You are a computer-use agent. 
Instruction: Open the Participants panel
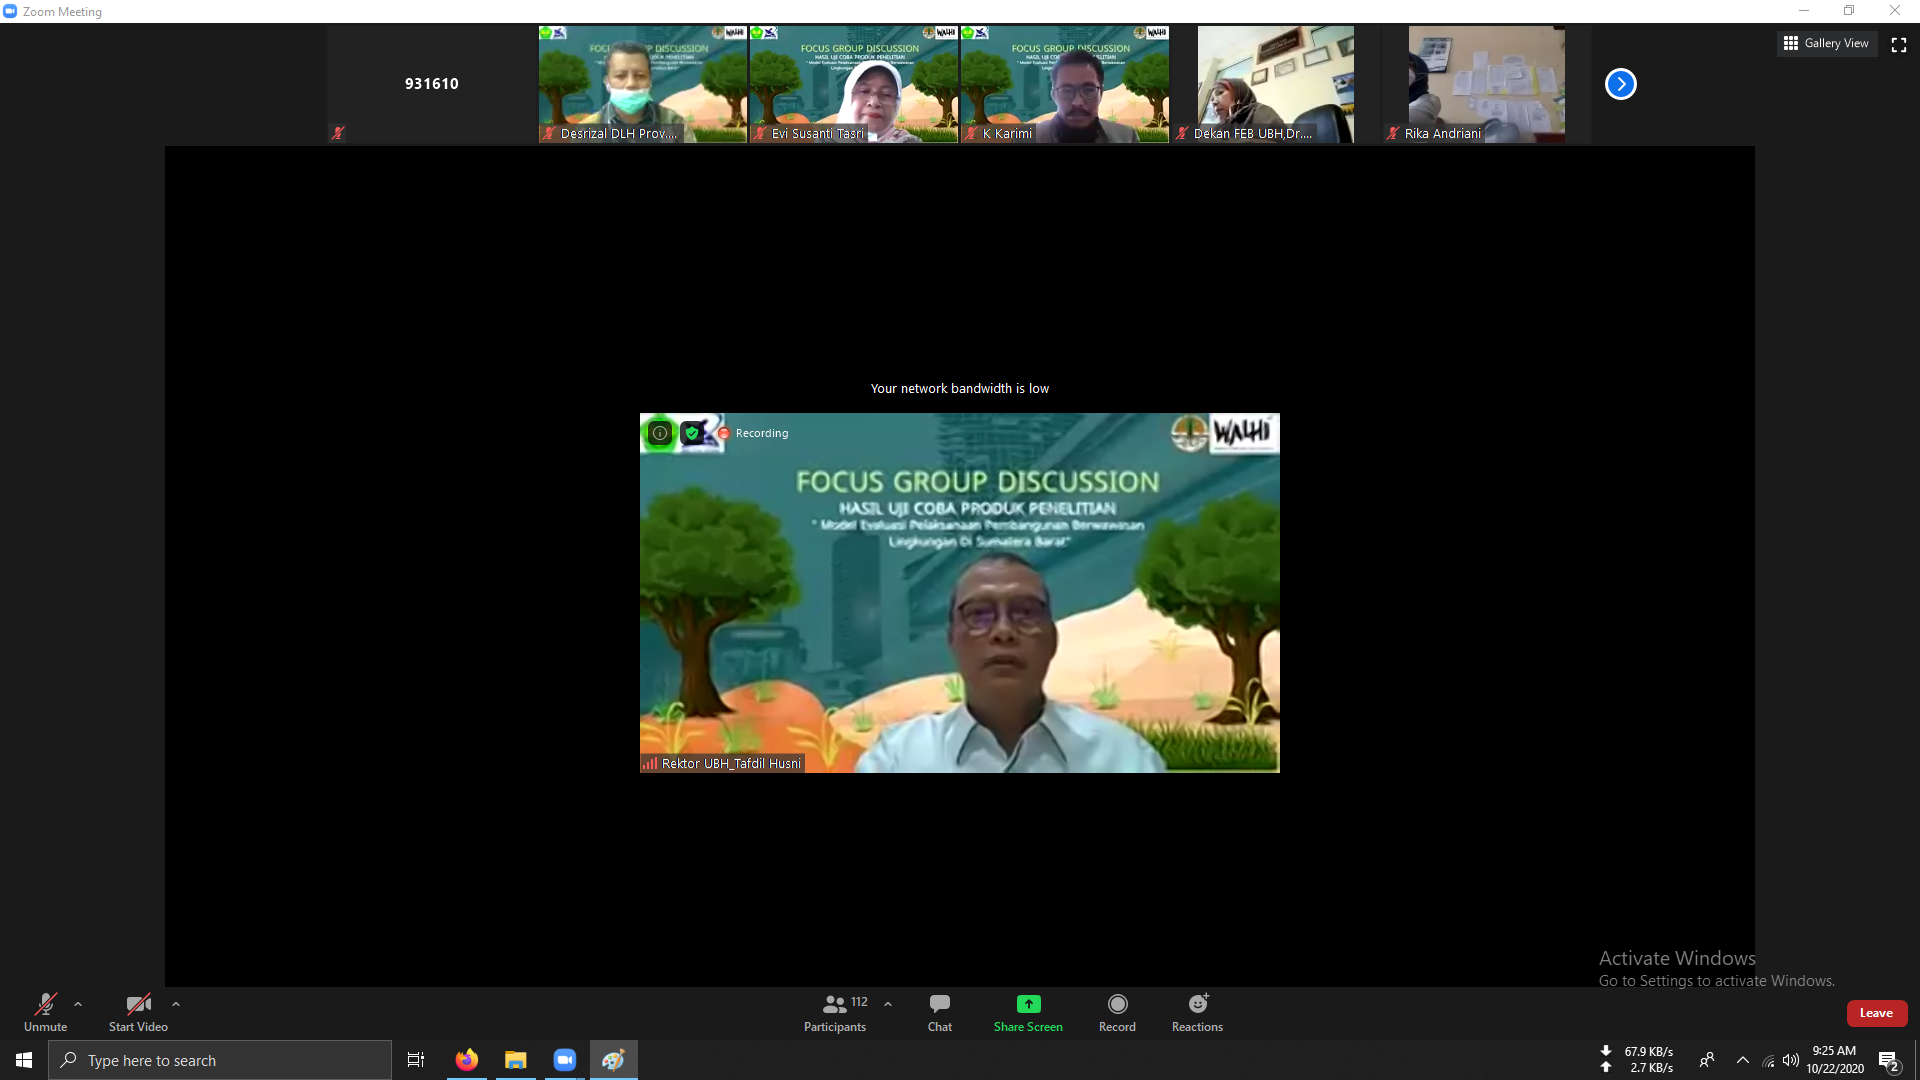(834, 1012)
